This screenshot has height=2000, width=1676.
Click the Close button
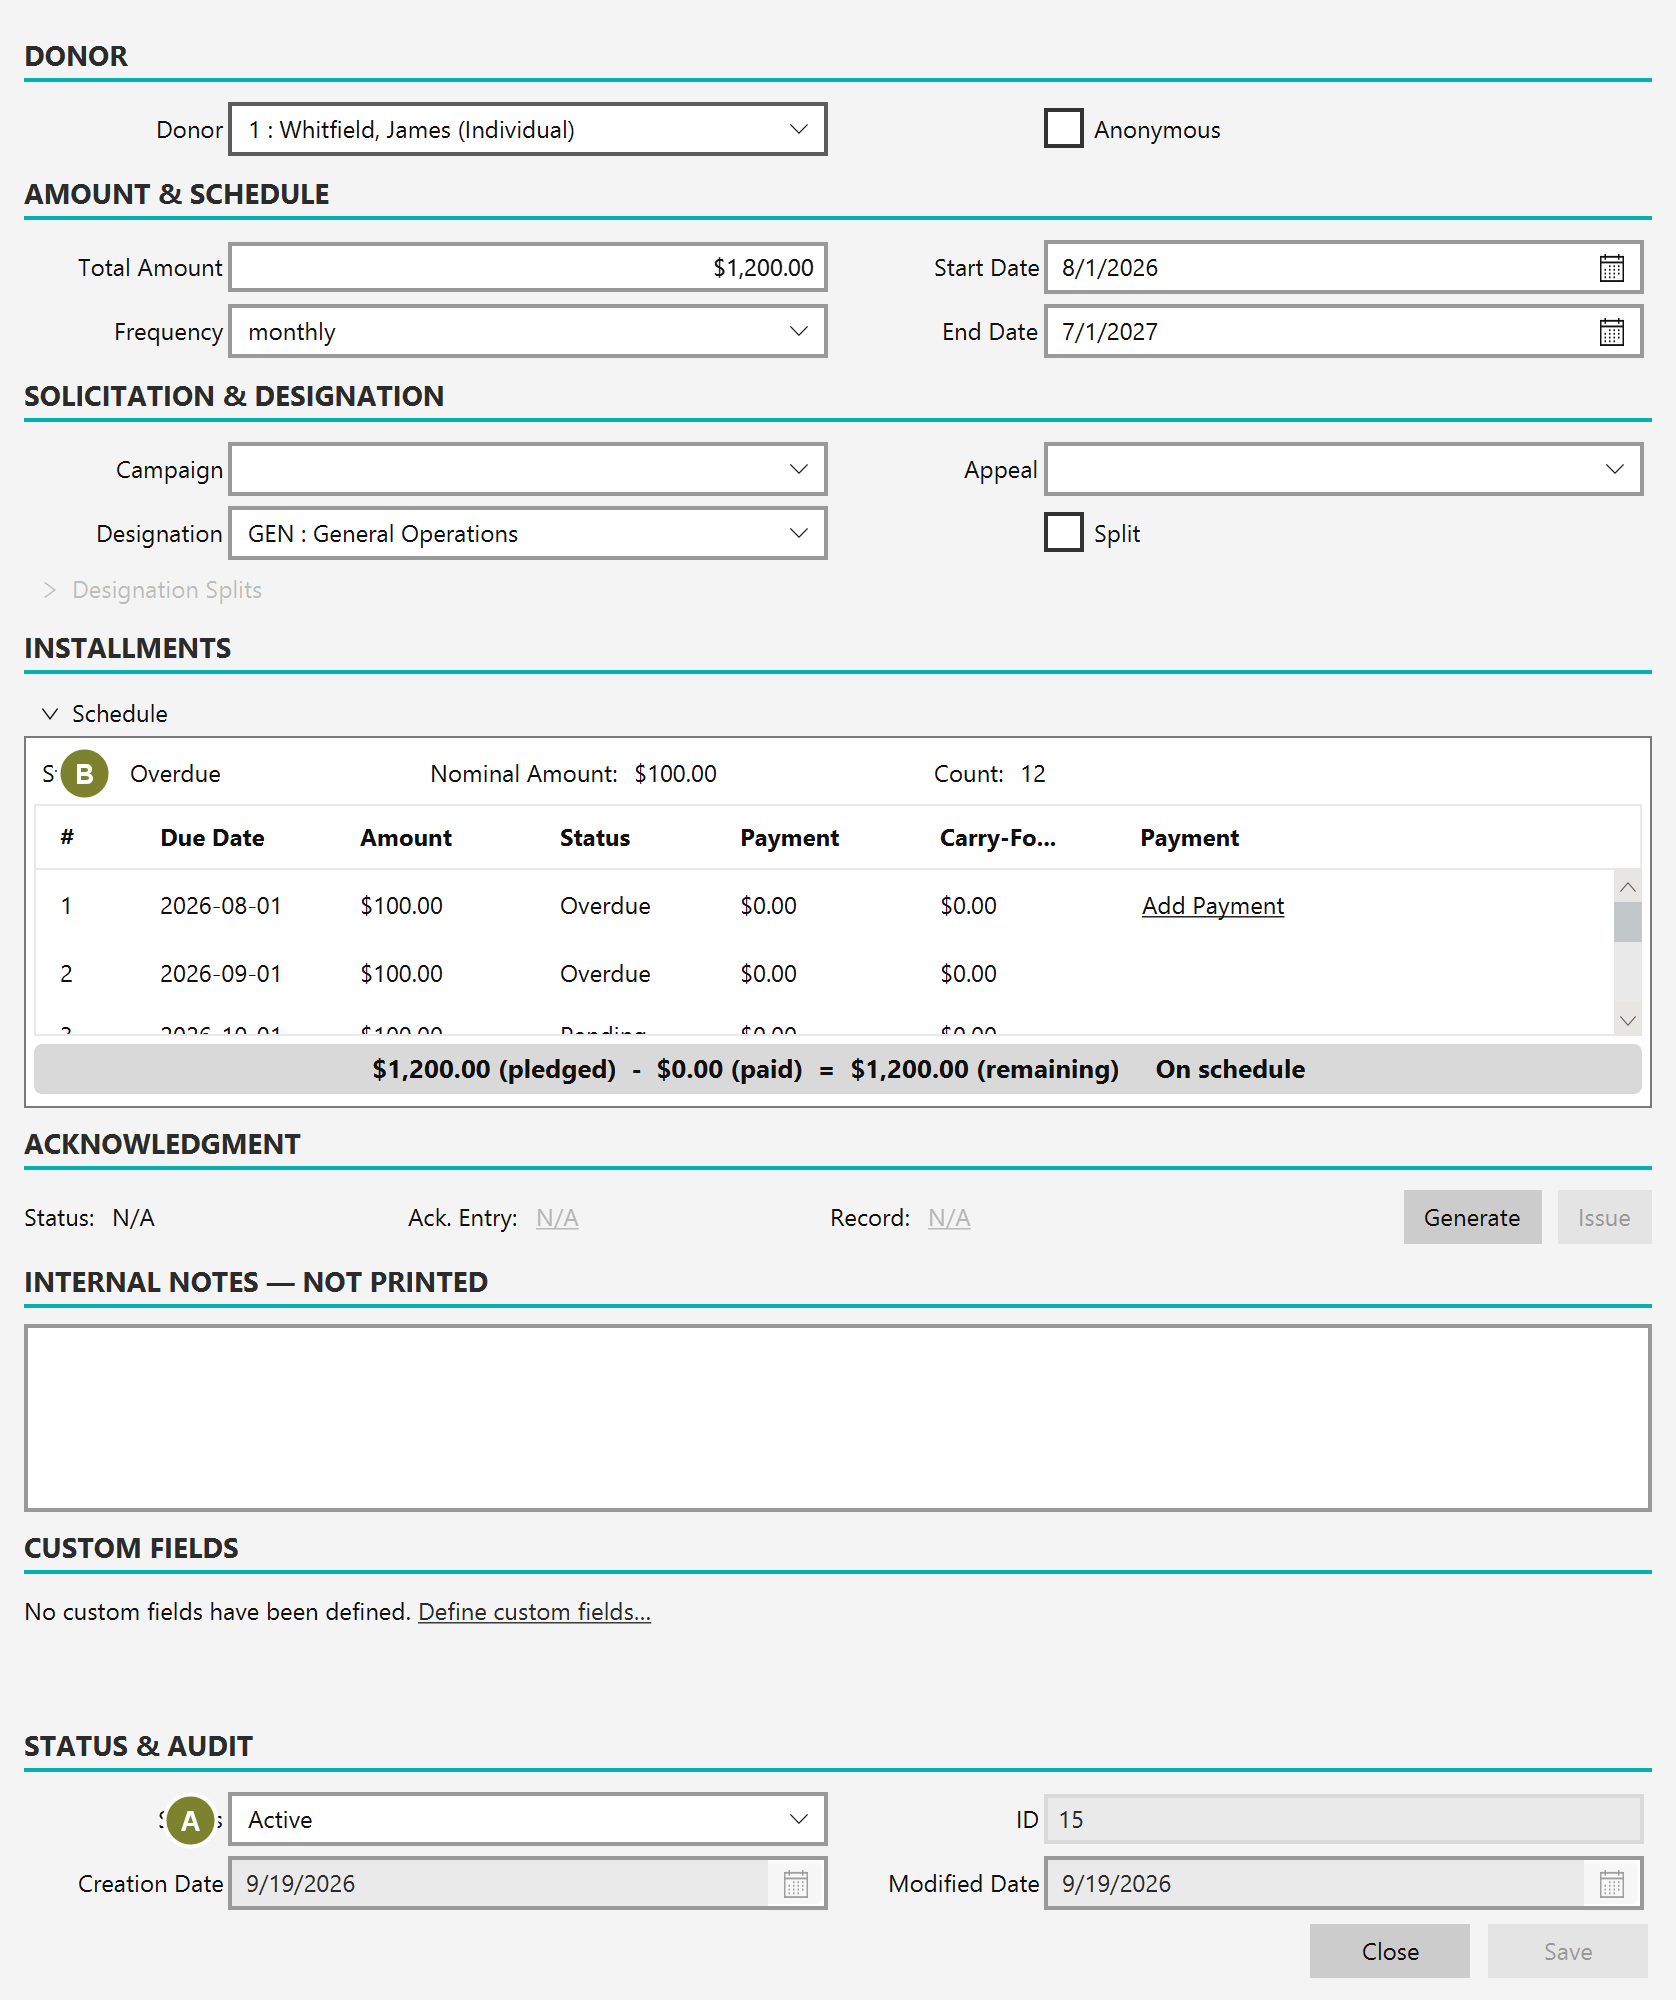(1390, 1951)
